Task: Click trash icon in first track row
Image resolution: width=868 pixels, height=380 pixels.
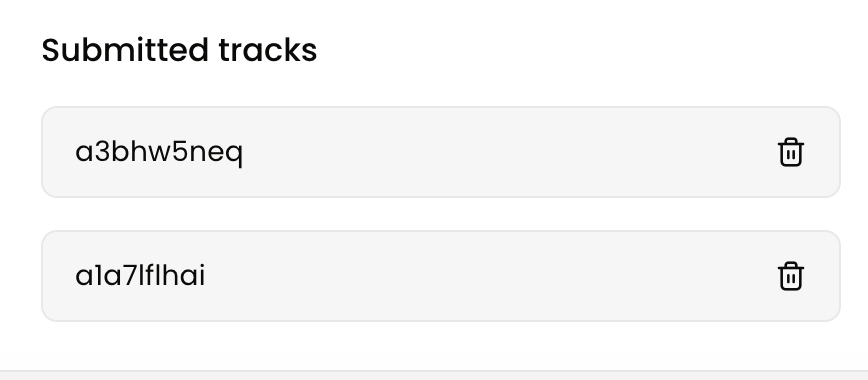Action: point(790,152)
